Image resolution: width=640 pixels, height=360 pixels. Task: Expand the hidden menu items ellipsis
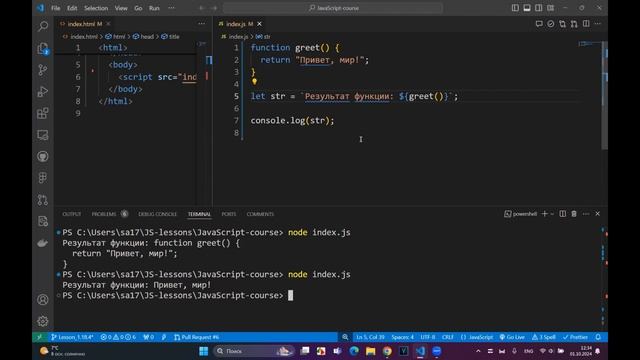(171, 8)
